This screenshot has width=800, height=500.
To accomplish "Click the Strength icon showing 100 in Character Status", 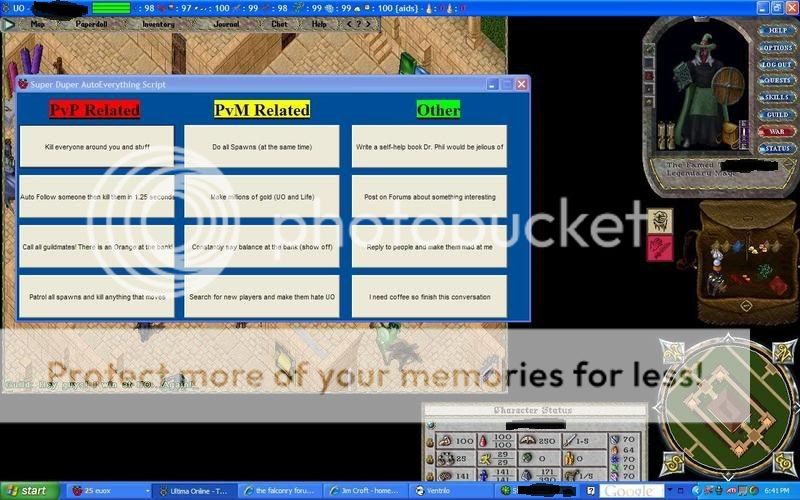I will (445, 440).
